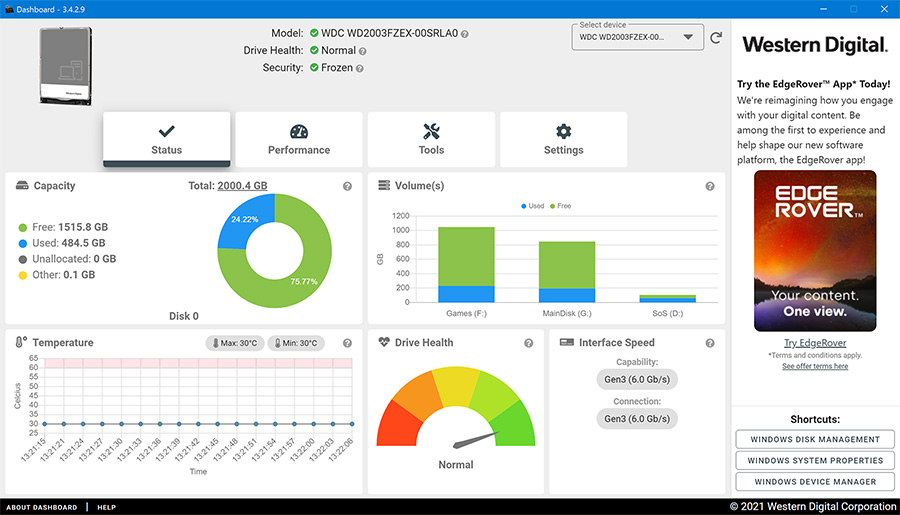Open the Tools tab
This screenshot has height=515, width=900.
pyautogui.click(x=431, y=139)
